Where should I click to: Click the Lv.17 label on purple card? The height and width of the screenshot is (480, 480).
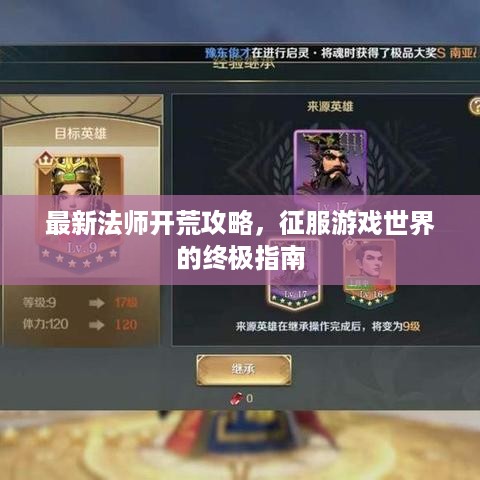click(x=295, y=294)
